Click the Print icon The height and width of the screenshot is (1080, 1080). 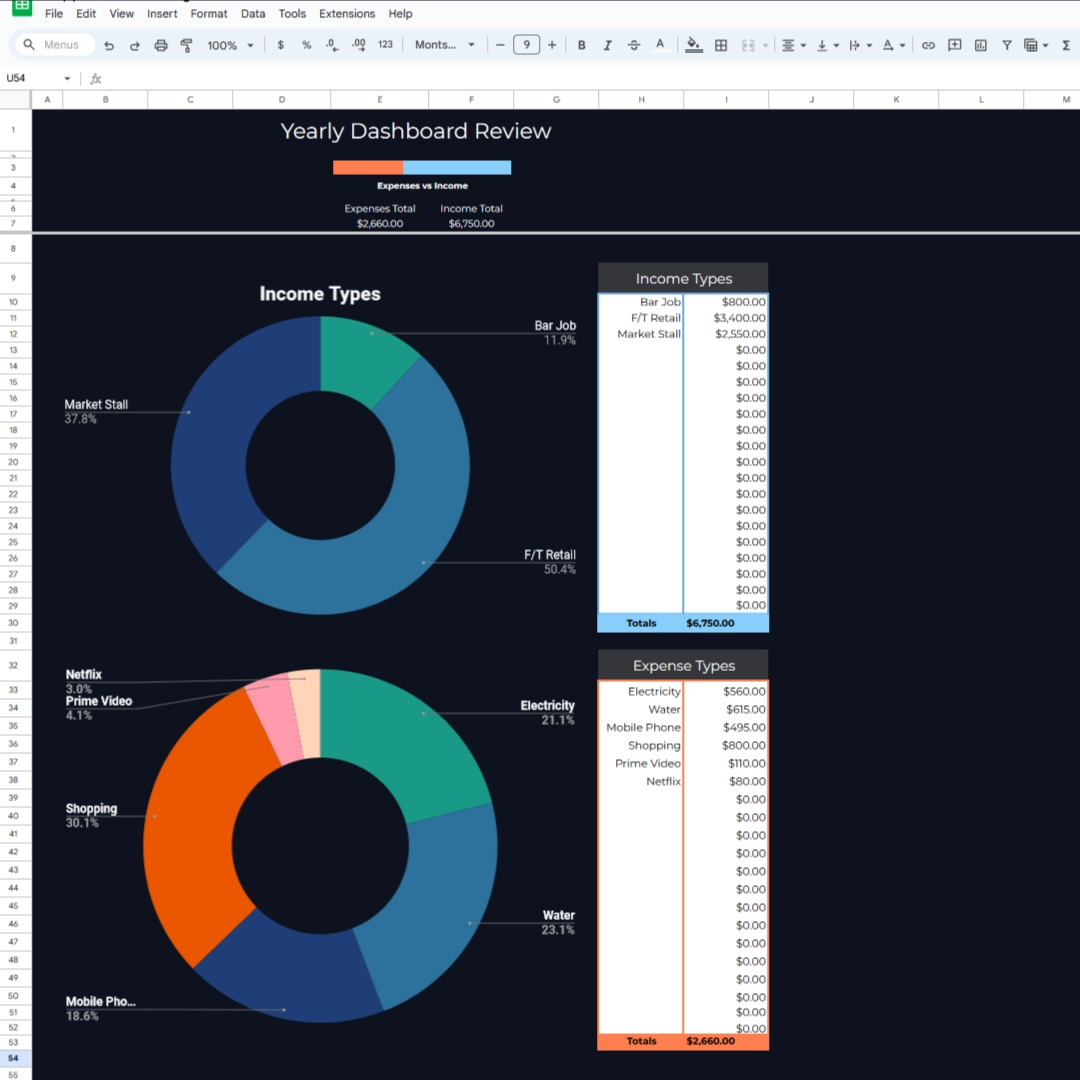coord(161,45)
